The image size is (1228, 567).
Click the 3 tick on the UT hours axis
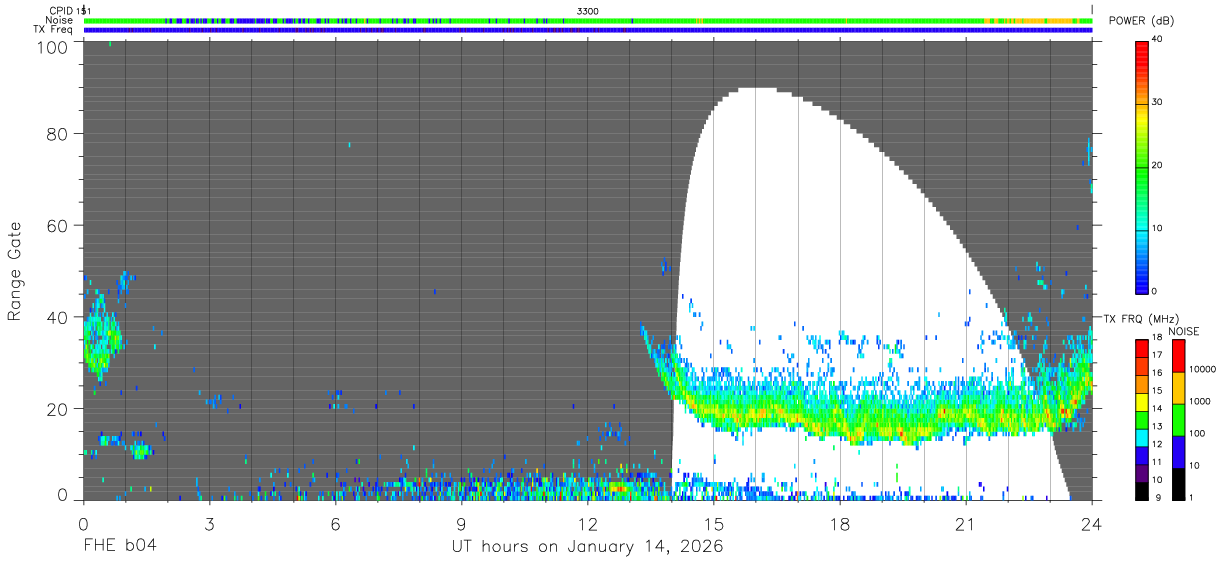click(x=209, y=524)
